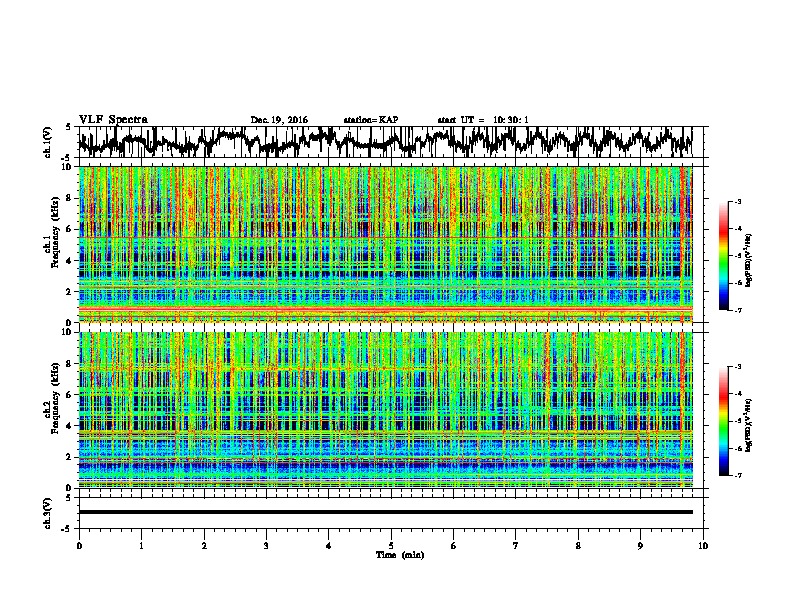Click the ch.1 spectrogram color bar

[723, 256]
